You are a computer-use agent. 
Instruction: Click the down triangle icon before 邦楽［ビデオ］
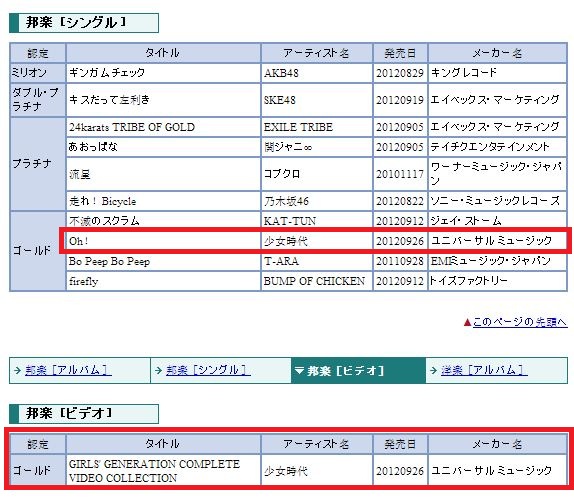(299, 371)
